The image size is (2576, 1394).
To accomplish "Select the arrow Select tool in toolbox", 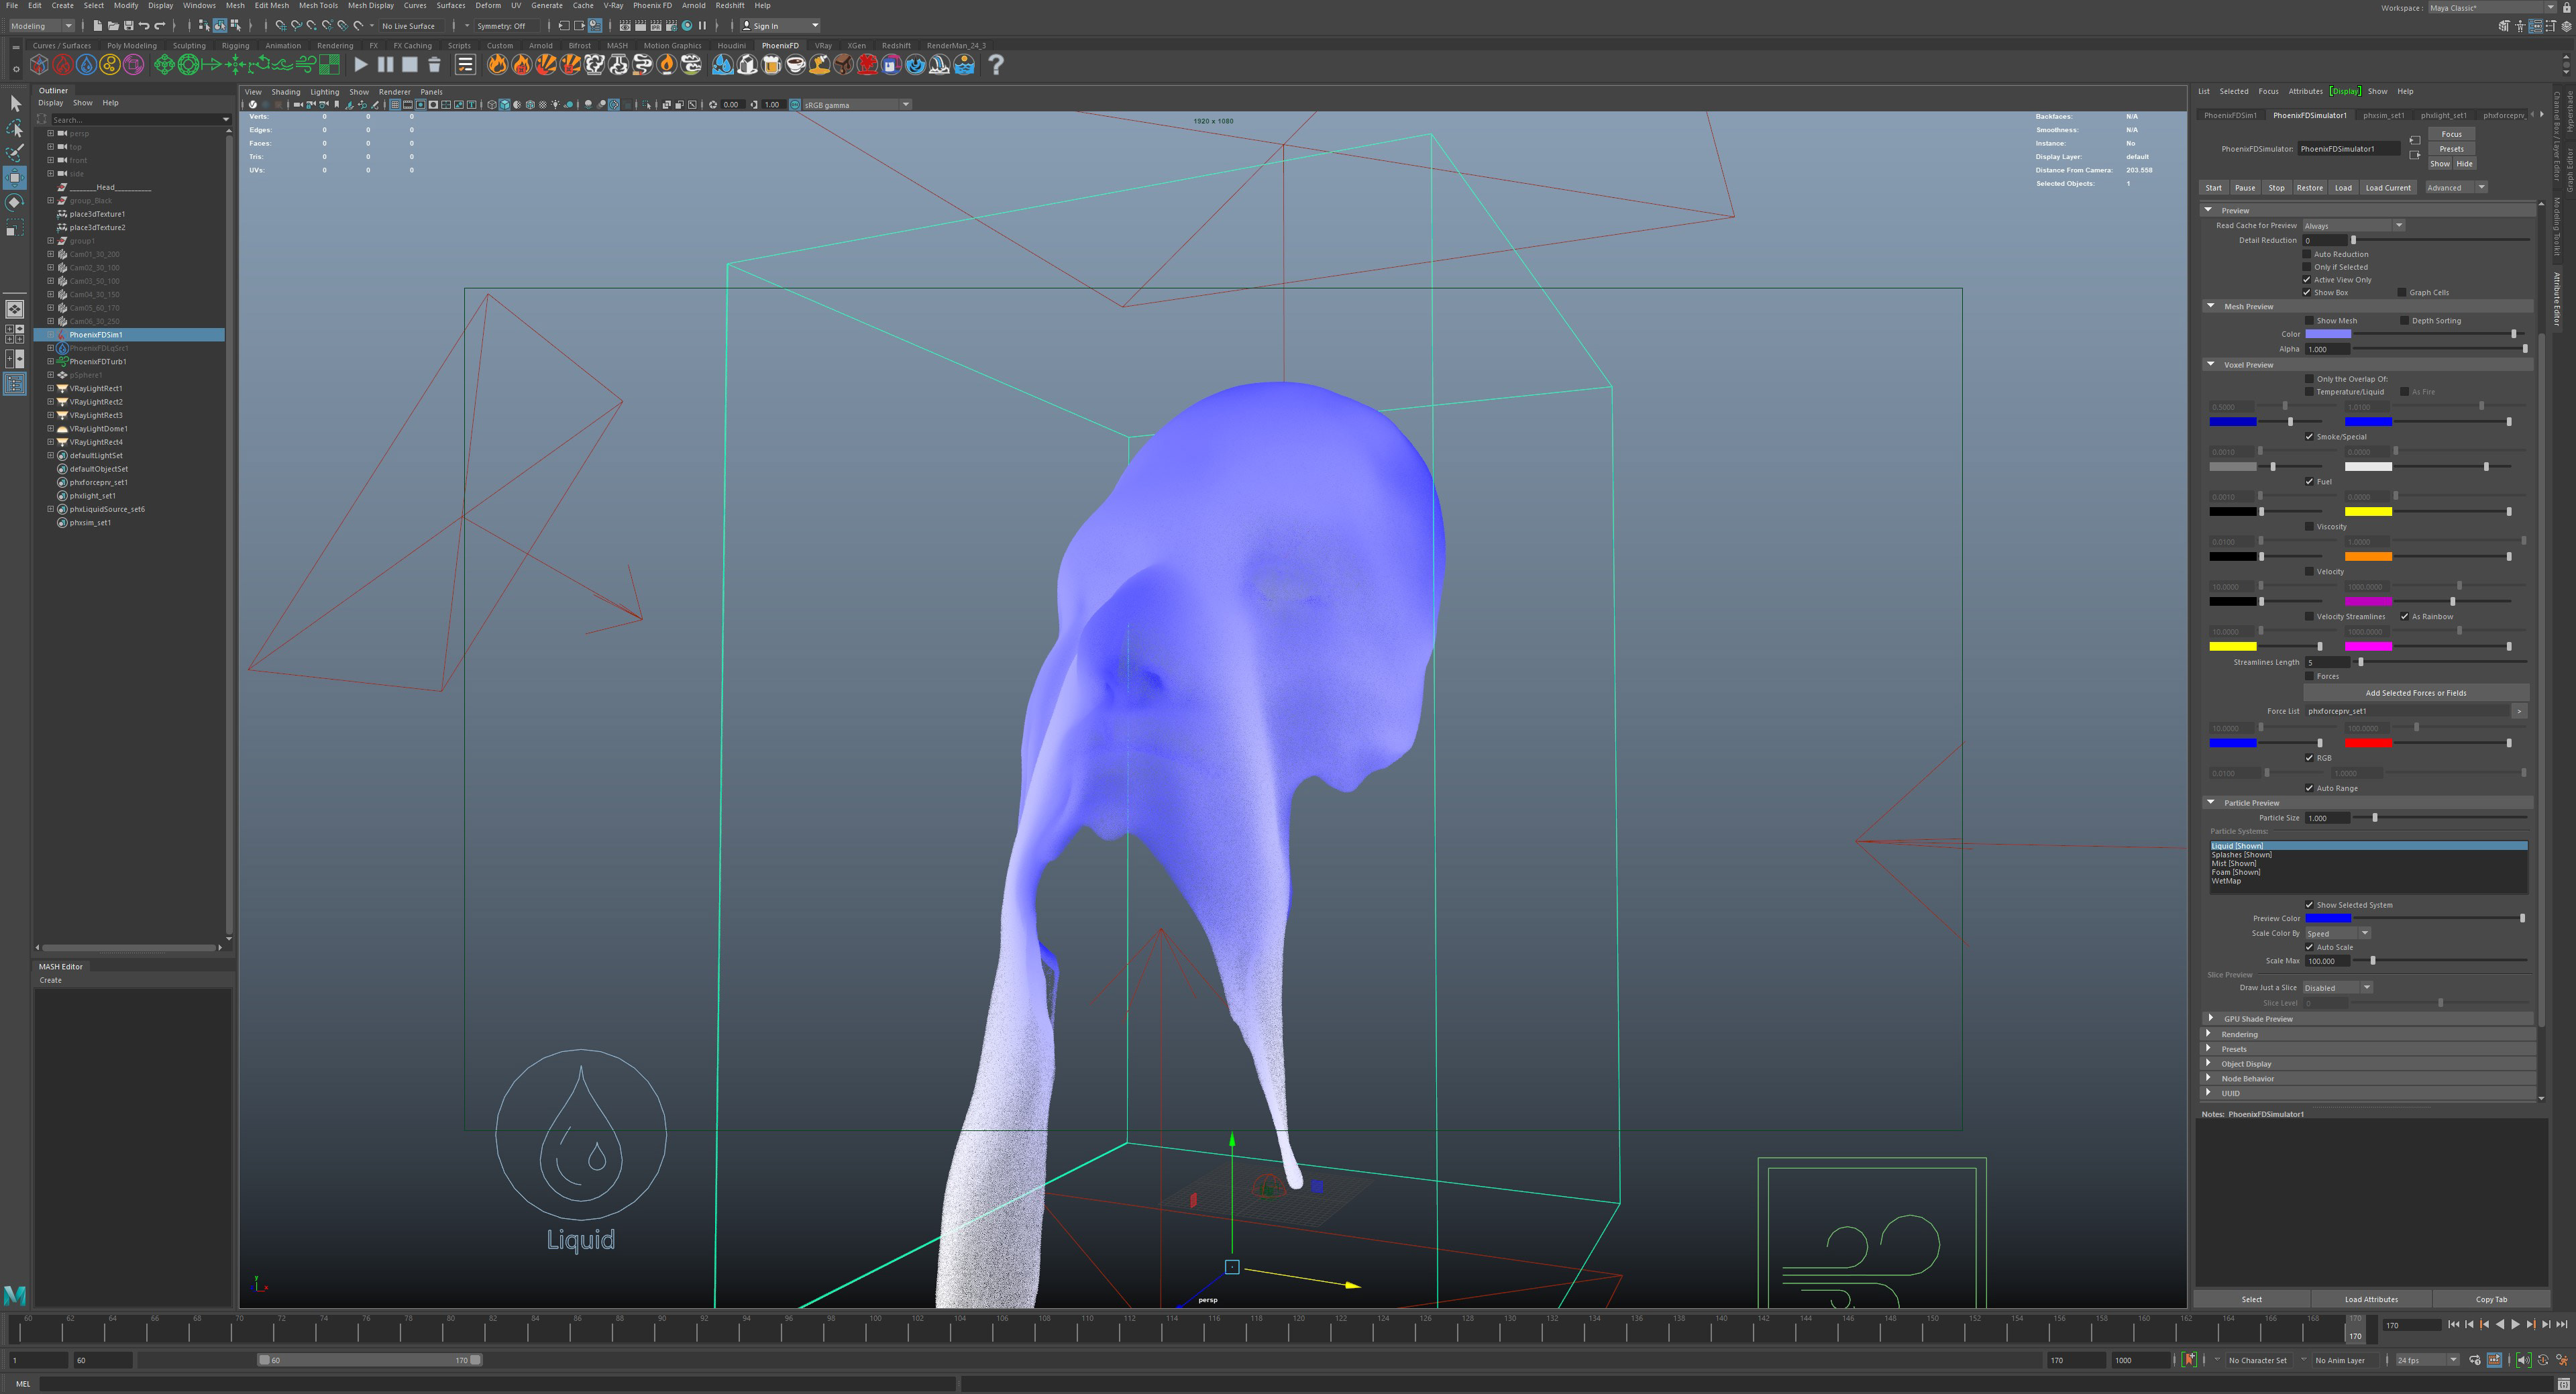I will [x=15, y=104].
